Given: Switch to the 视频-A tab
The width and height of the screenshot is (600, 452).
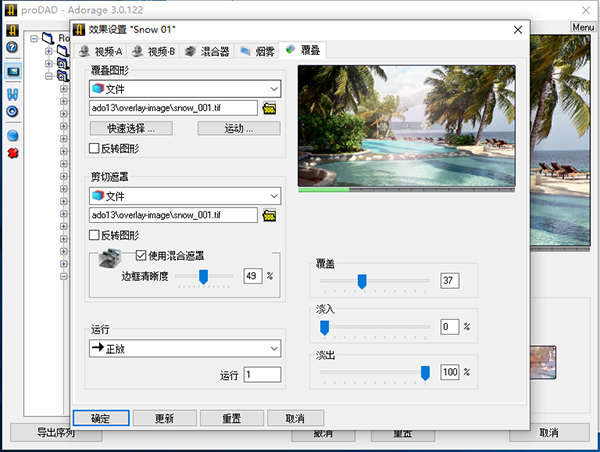Looking at the screenshot, I should point(100,50).
